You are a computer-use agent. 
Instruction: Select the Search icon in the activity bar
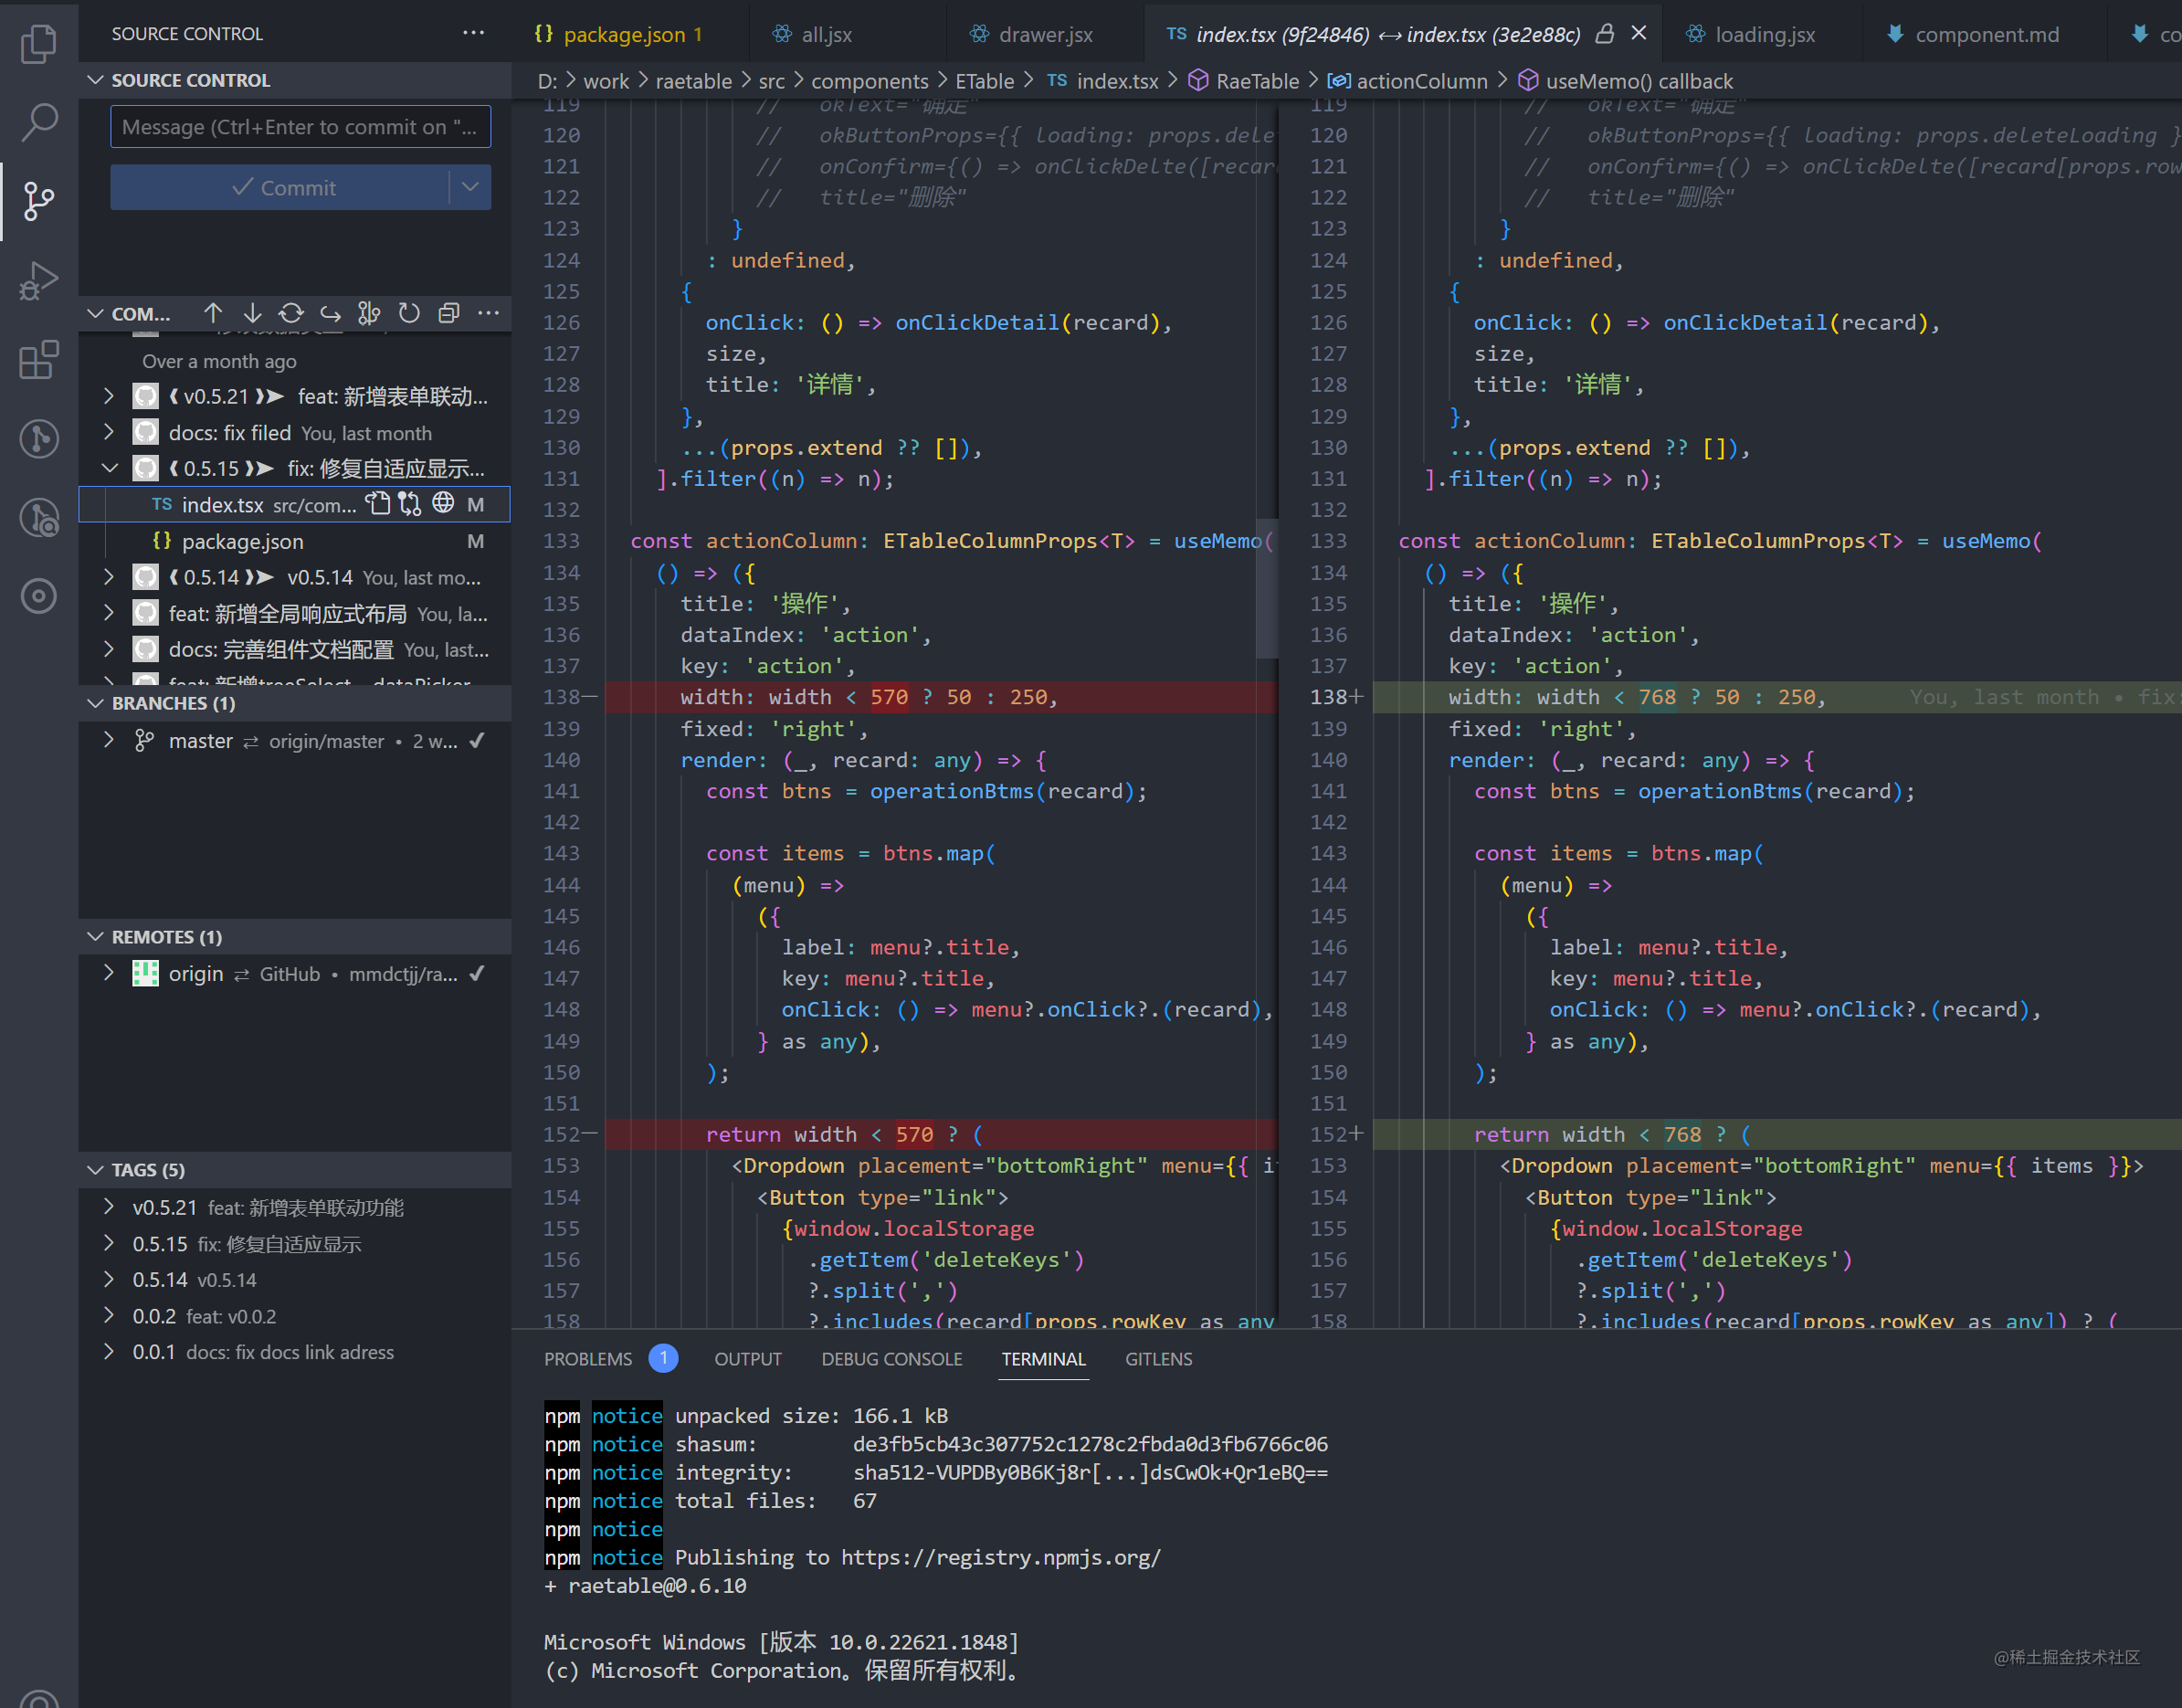pos(40,120)
